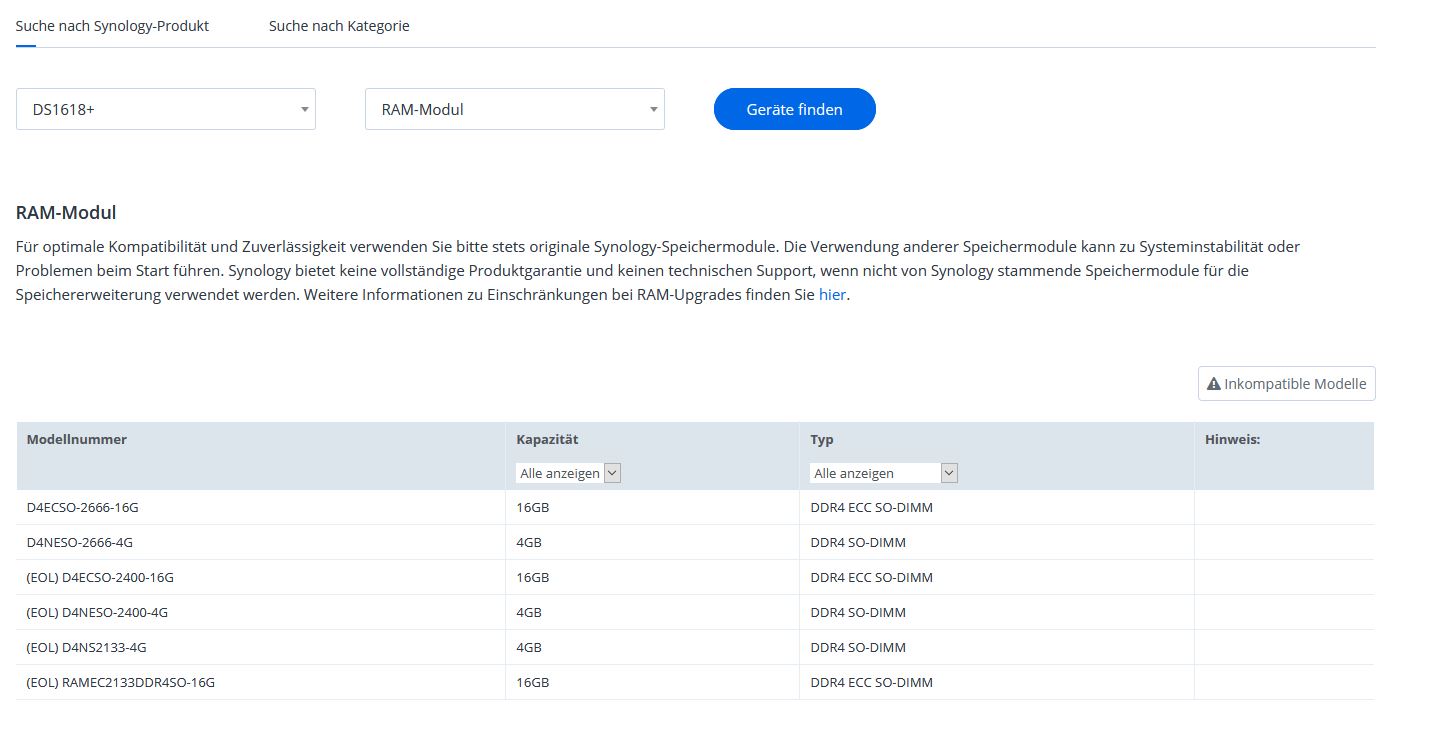The image size is (1429, 755).
Task: Click the Kapazität column header
Action: 547,439
